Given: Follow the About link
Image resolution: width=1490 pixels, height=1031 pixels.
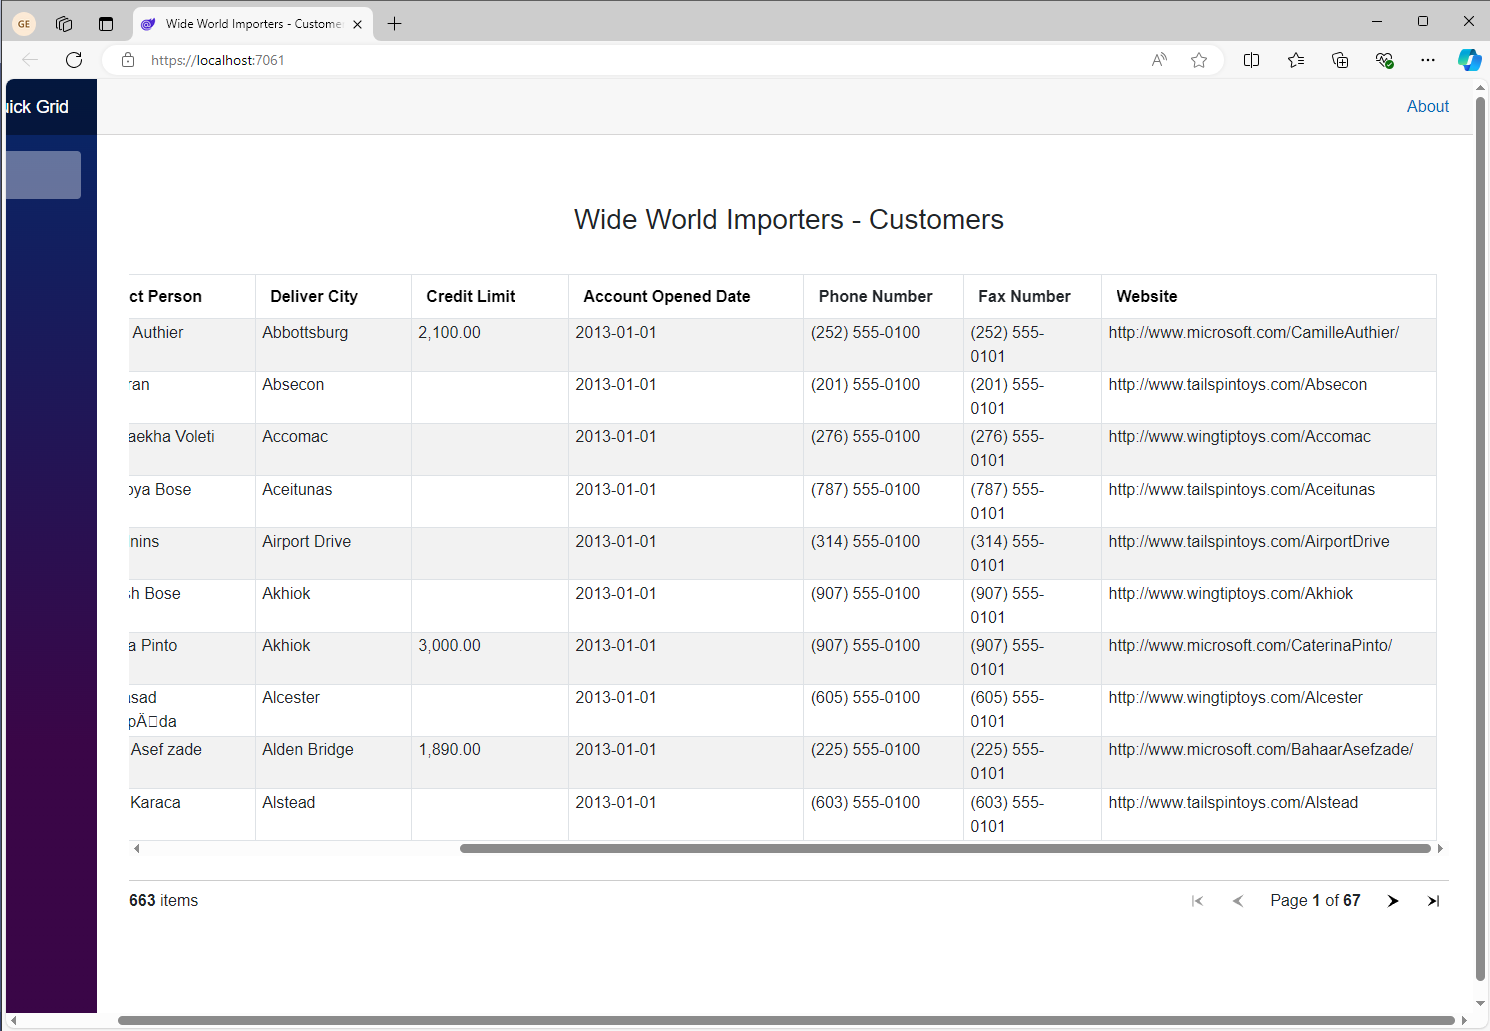Looking at the screenshot, I should point(1427,106).
